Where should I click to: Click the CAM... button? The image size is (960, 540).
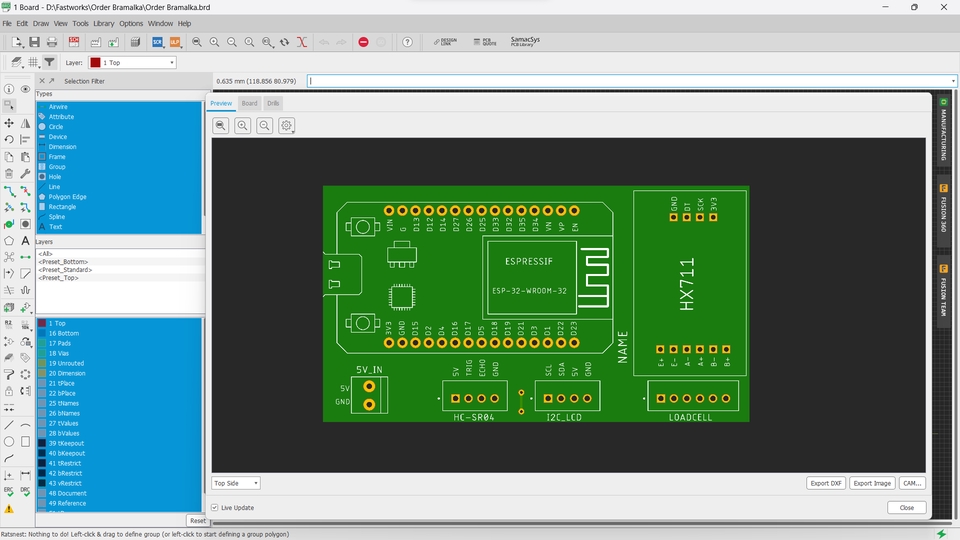point(911,483)
